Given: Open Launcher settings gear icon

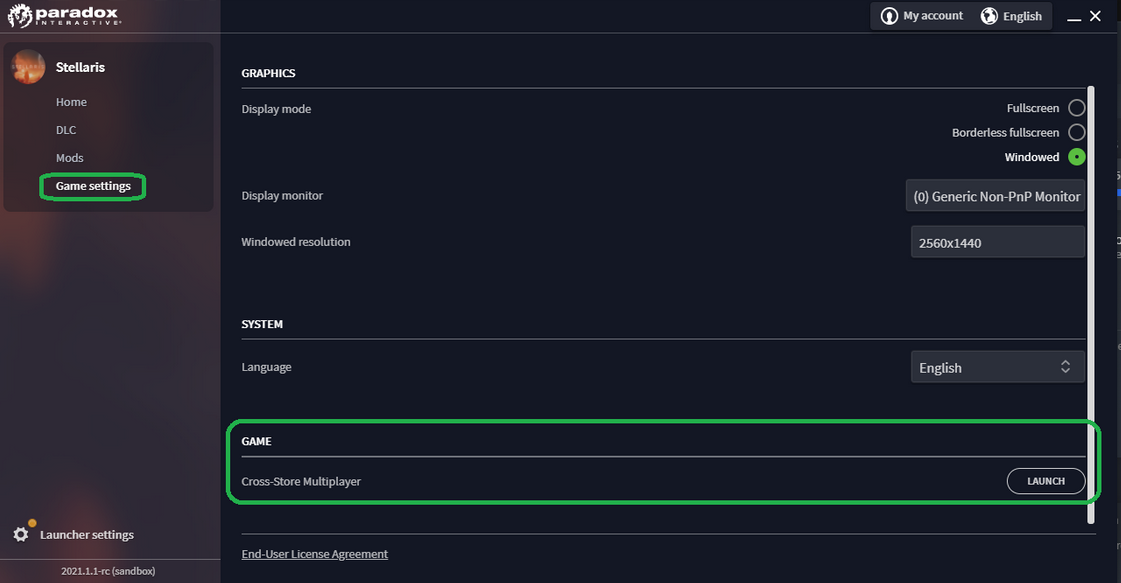Looking at the screenshot, I should pos(21,534).
